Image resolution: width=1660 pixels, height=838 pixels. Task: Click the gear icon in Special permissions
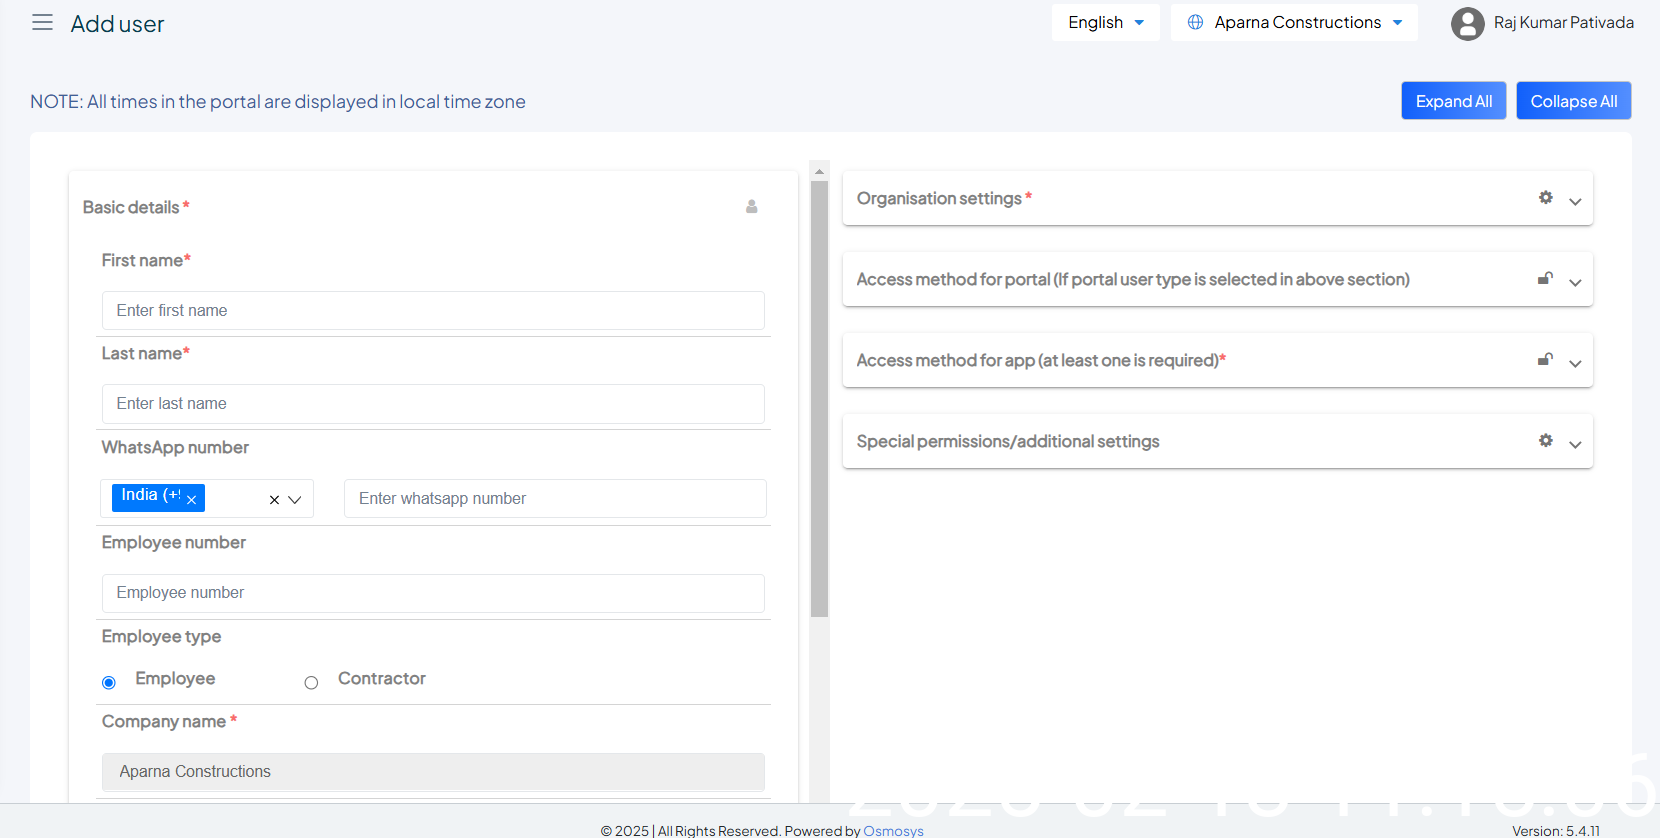pyautogui.click(x=1546, y=441)
